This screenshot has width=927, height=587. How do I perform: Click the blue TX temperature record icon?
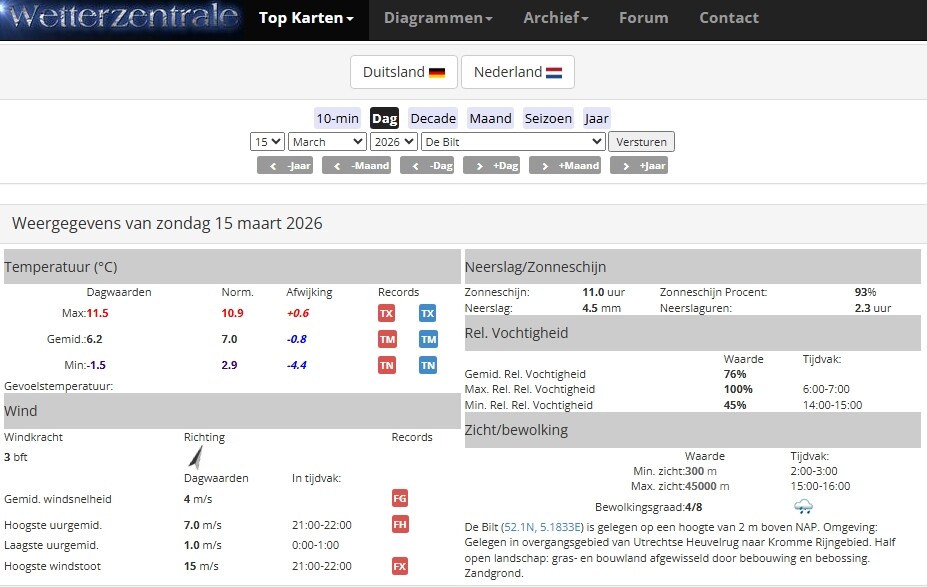point(428,313)
